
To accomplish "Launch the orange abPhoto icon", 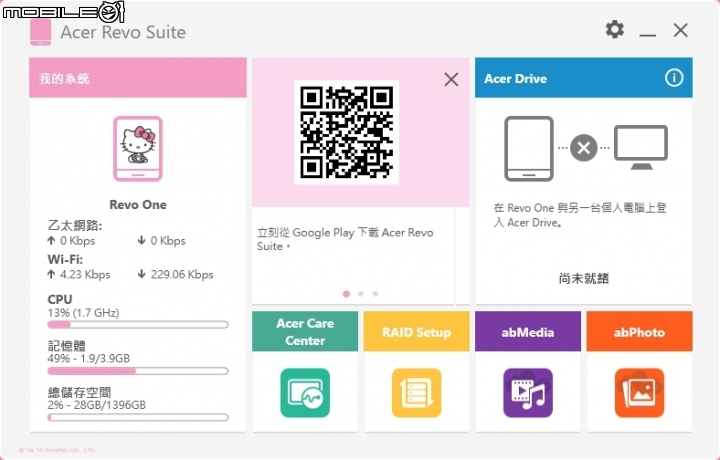I will pyautogui.click(x=640, y=393).
